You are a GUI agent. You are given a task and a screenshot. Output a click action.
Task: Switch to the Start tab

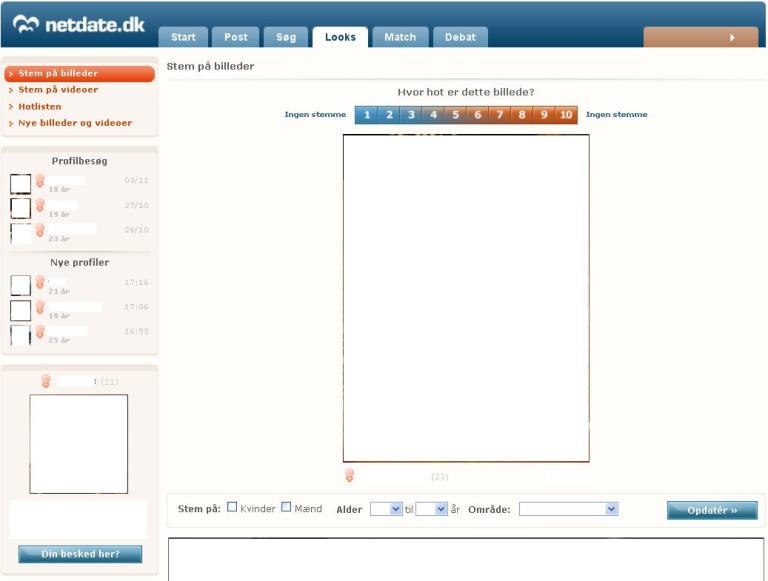(184, 37)
